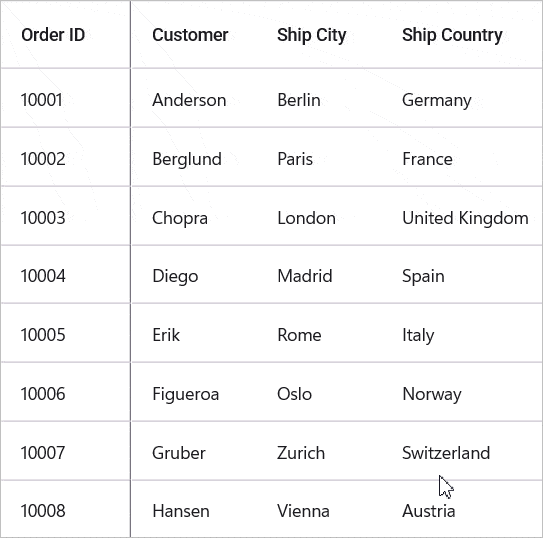Select order ID cell 10001
Image resolution: width=543 pixels, height=538 pixels.
click(65, 98)
